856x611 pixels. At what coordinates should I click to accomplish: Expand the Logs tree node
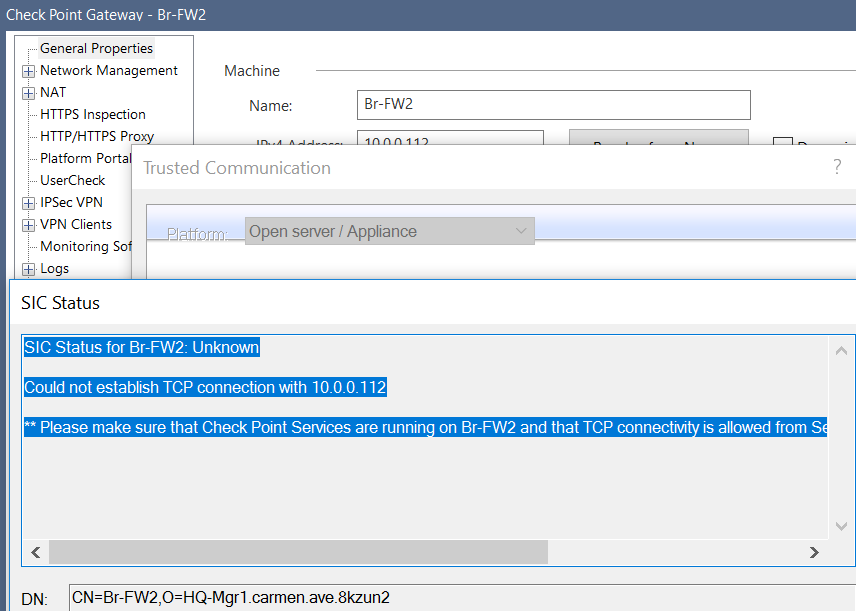point(28,269)
